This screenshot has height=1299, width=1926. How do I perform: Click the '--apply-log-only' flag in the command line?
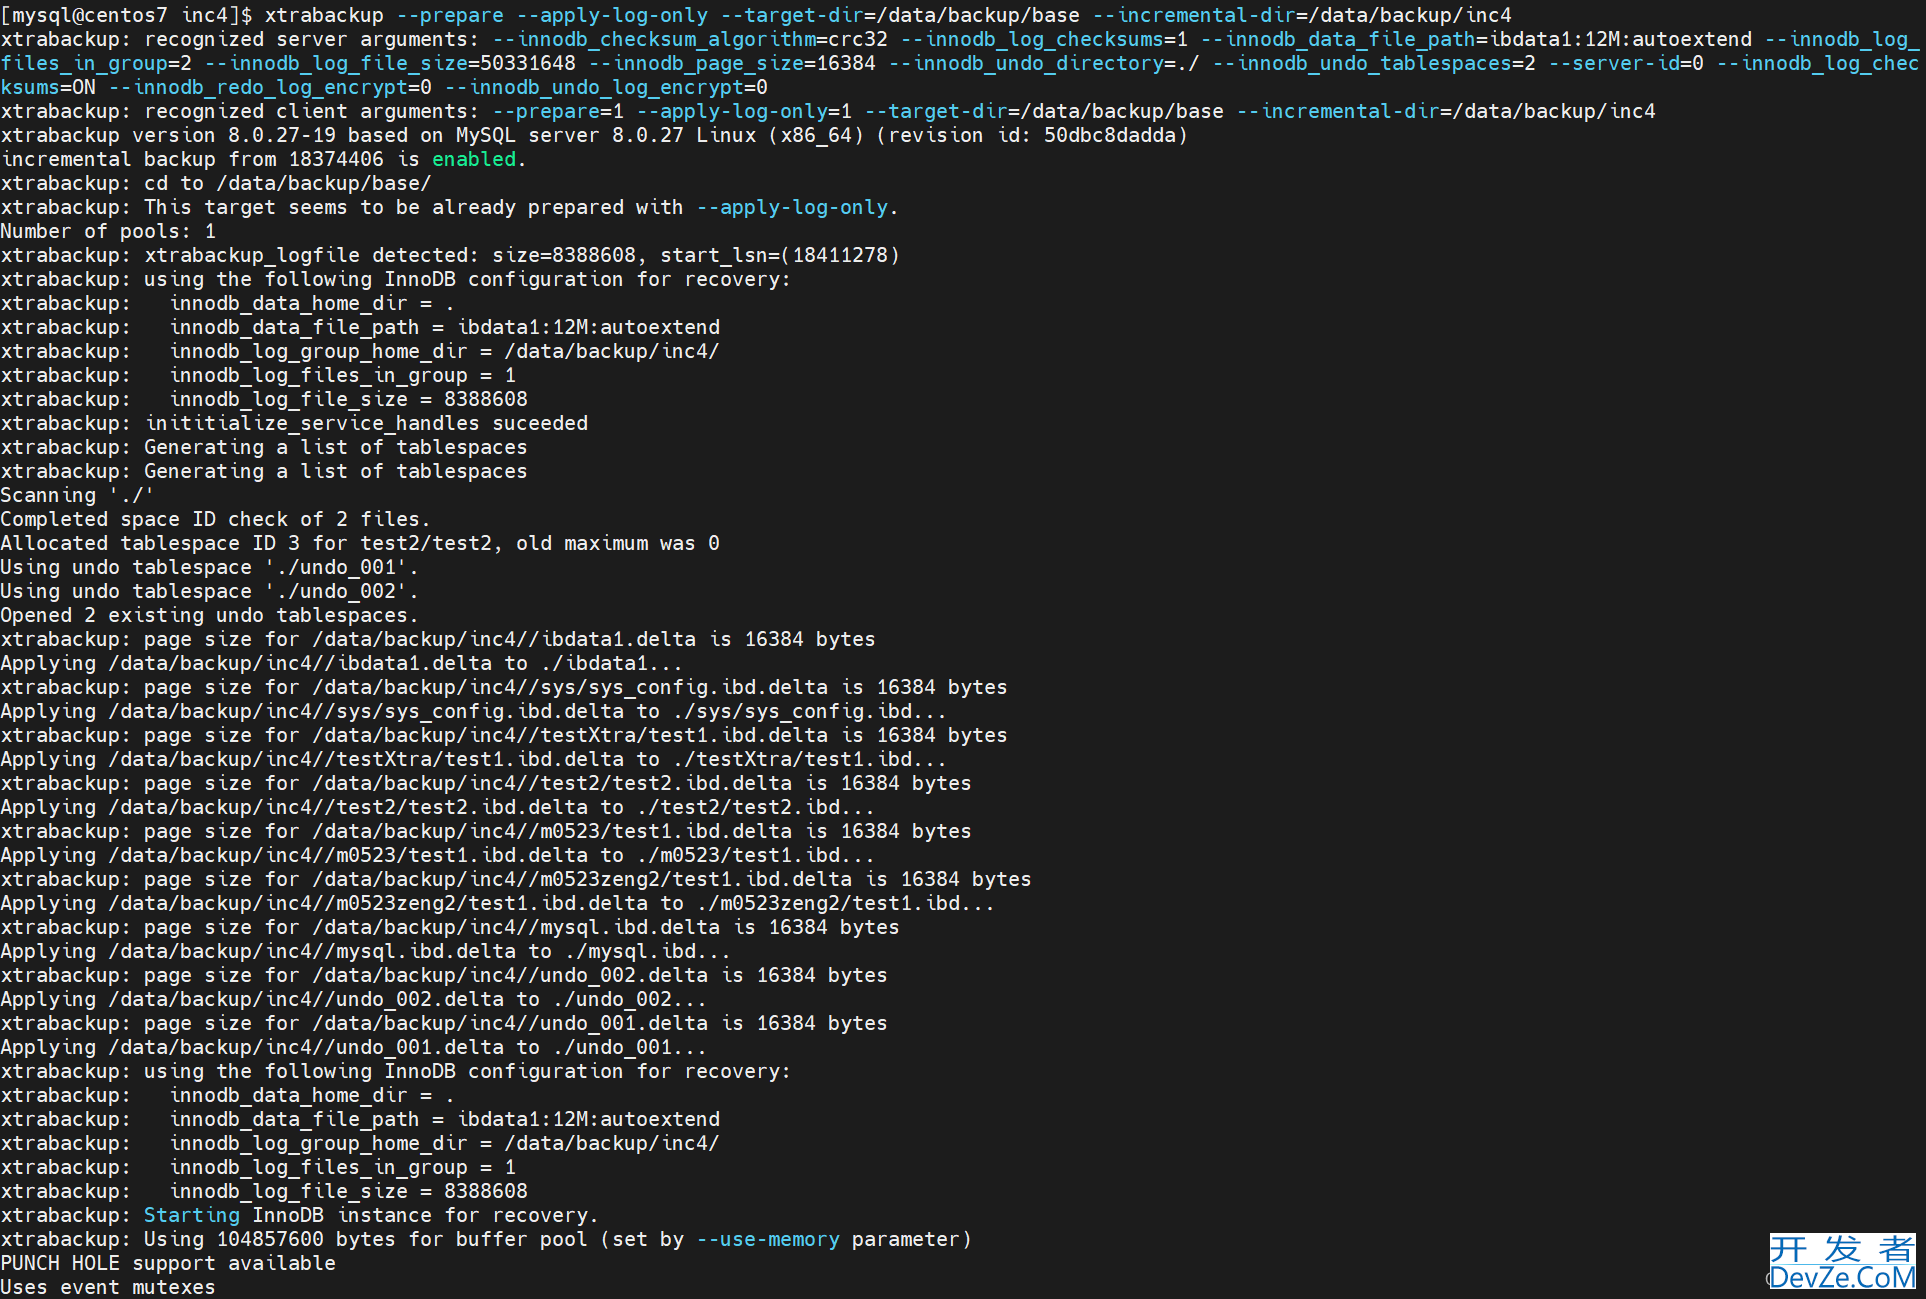(612, 15)
